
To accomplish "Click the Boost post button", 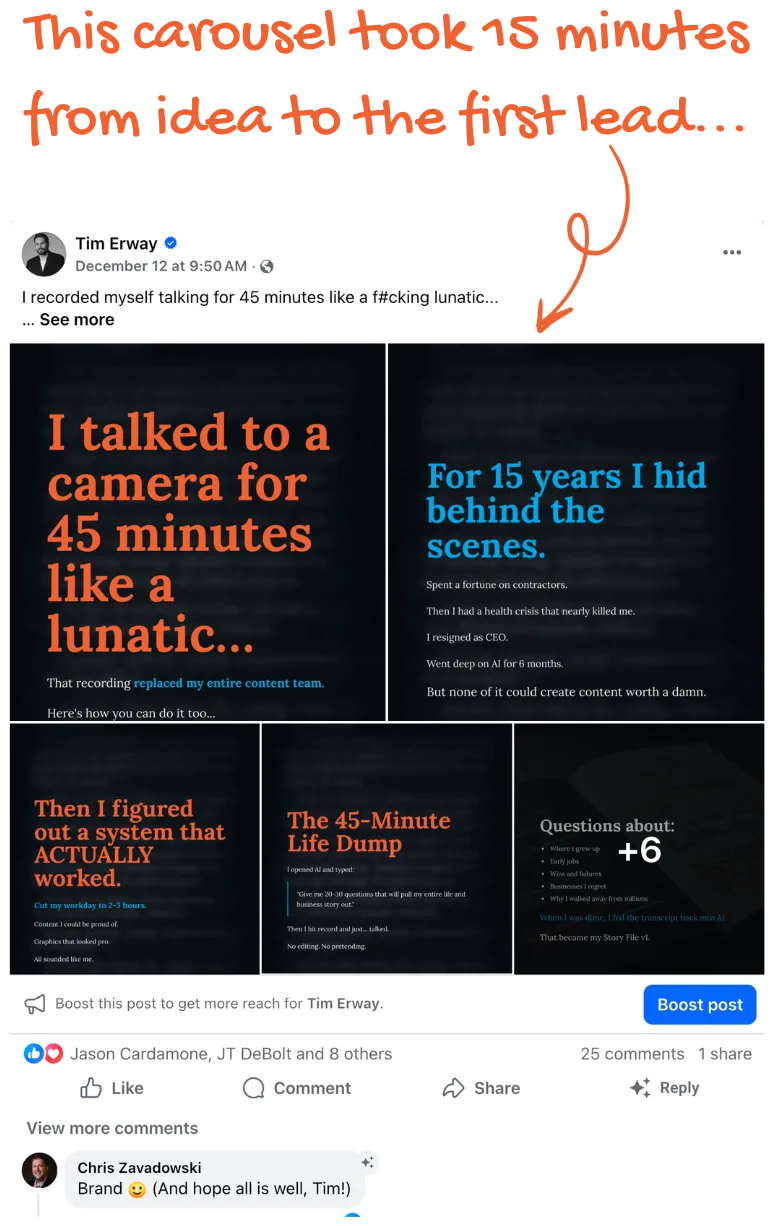I will (700, 1005).
